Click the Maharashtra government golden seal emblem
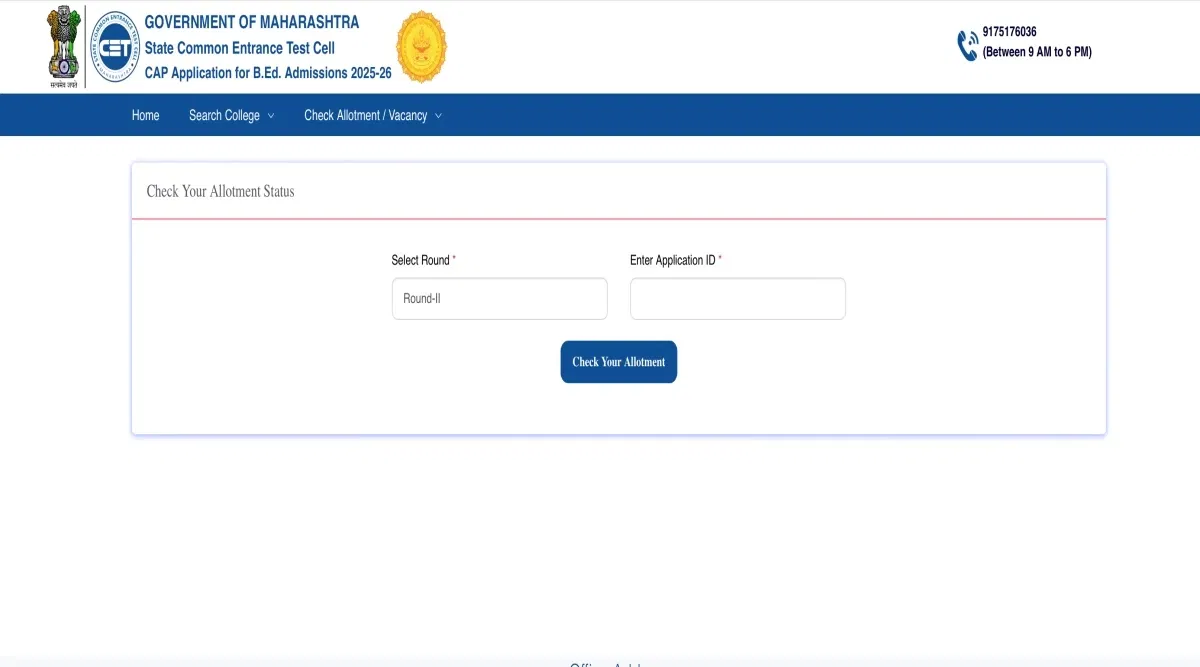The width and height of the screenshot is (1200, 667). [x=422, y=46]
